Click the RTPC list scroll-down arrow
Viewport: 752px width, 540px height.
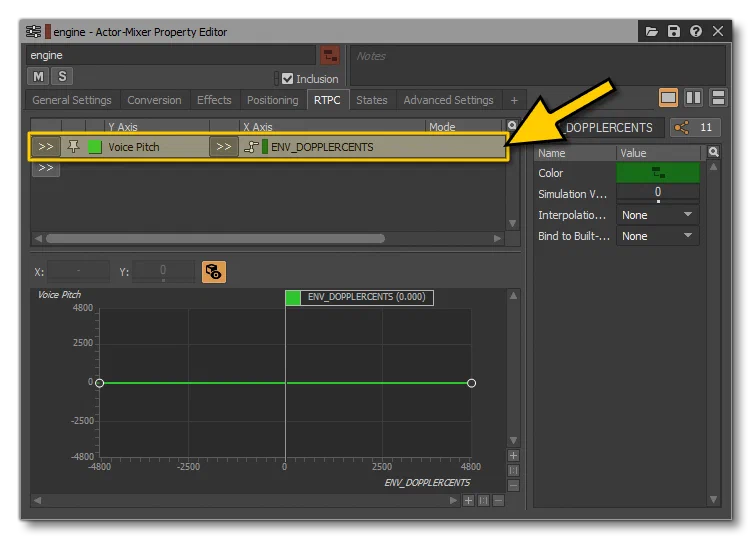513,223
